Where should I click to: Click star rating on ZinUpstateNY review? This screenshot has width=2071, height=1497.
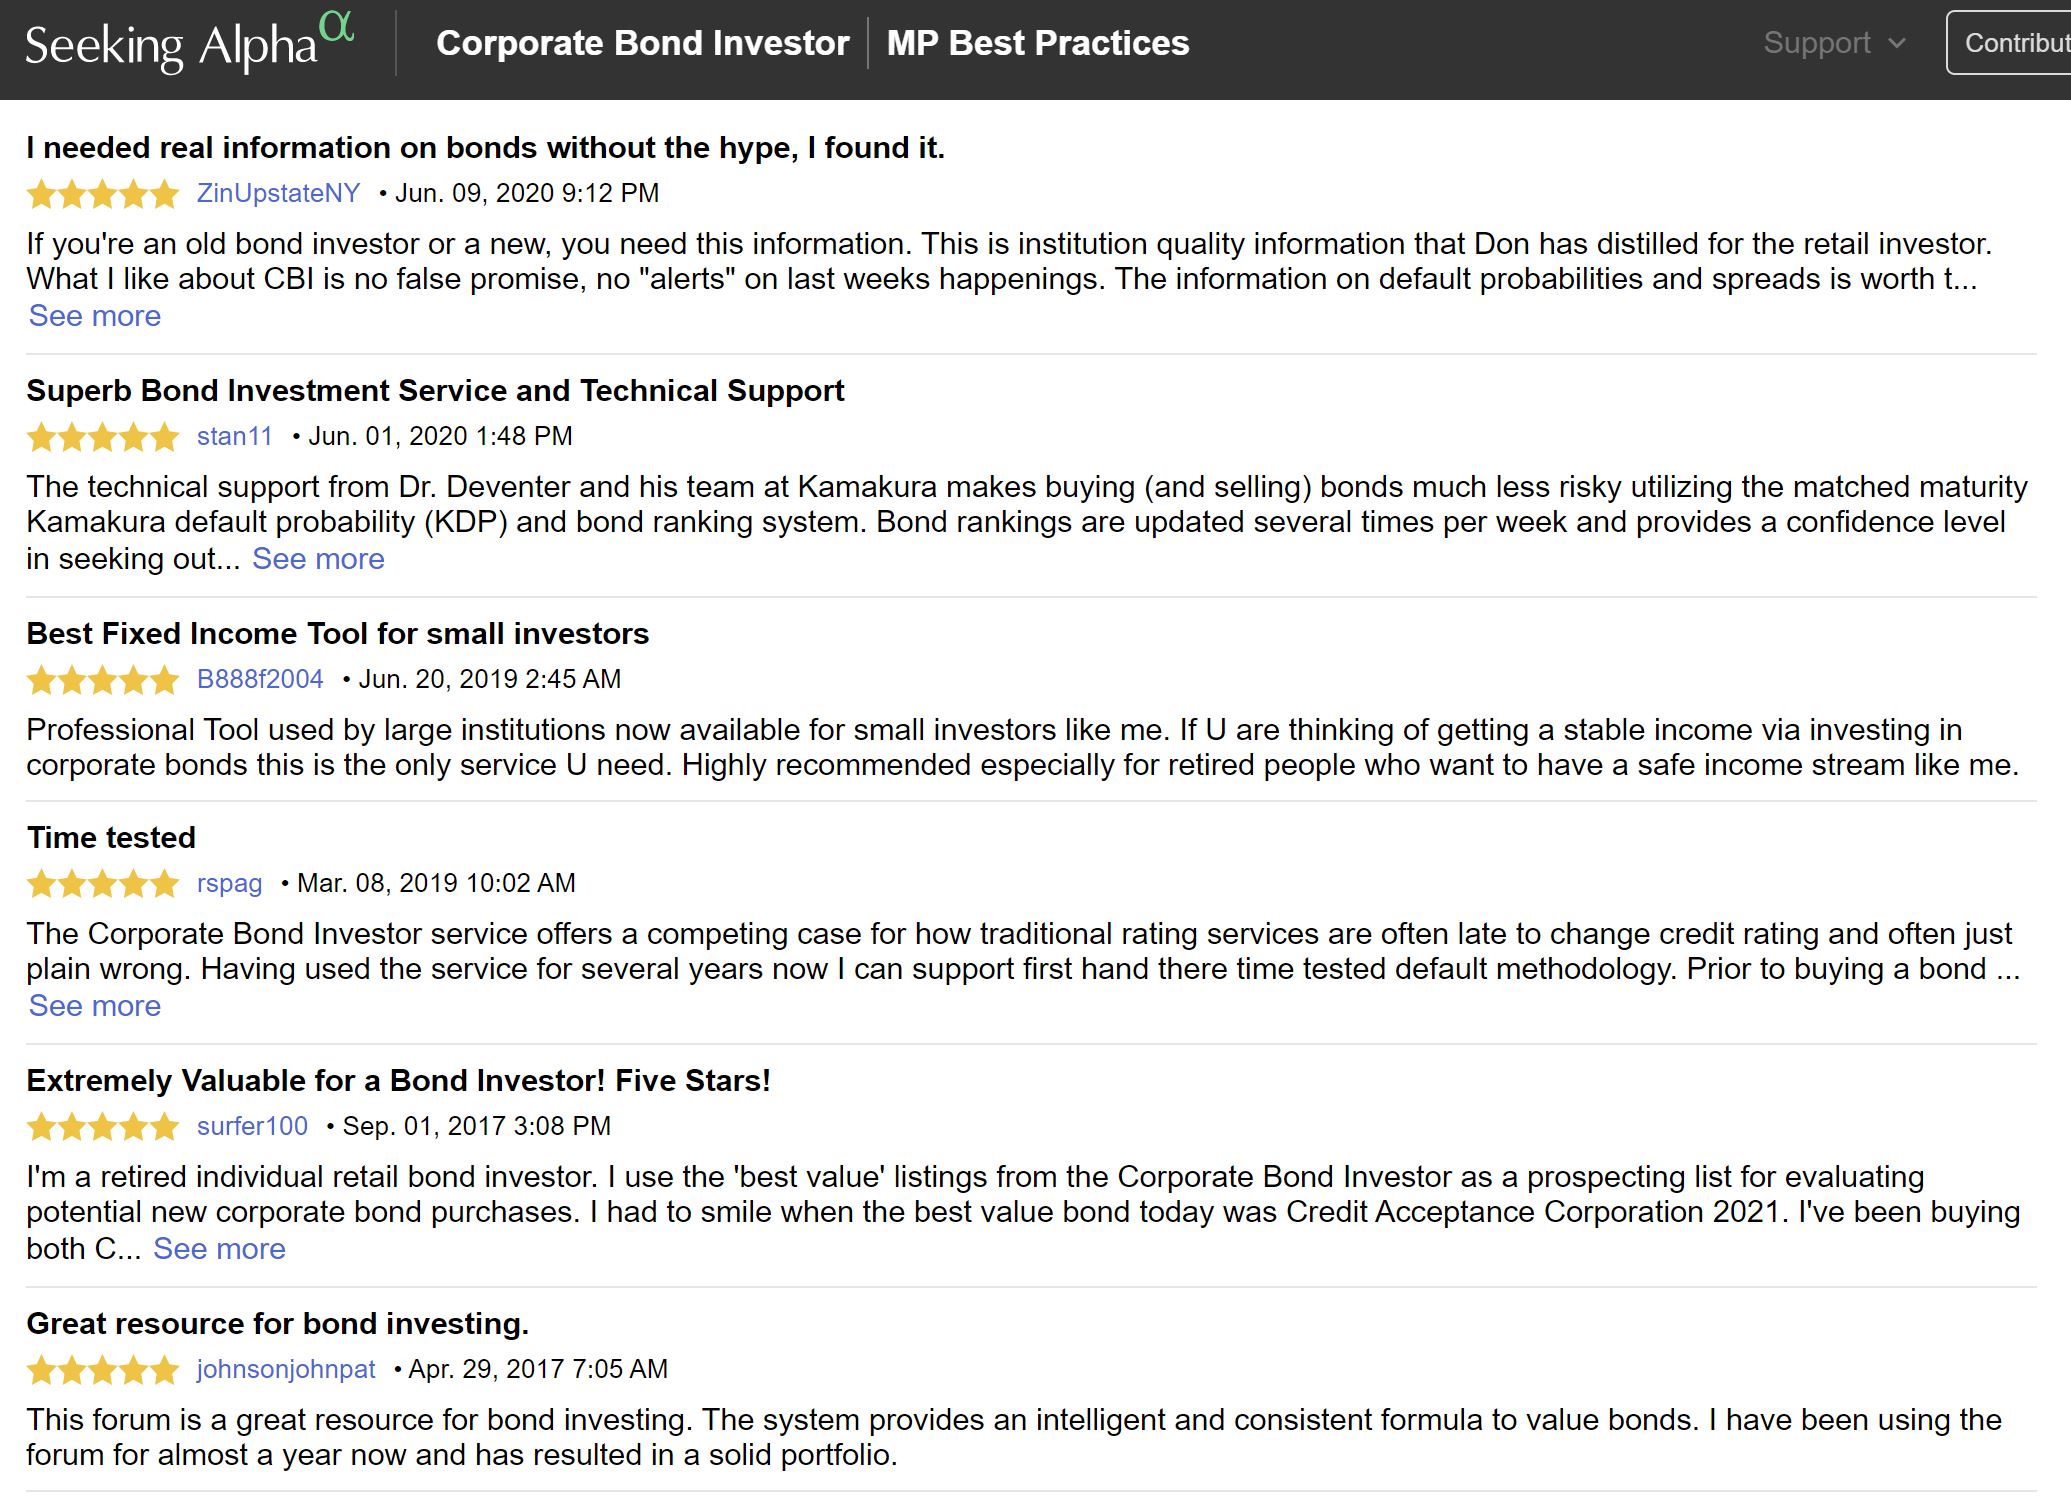point(103,194)
